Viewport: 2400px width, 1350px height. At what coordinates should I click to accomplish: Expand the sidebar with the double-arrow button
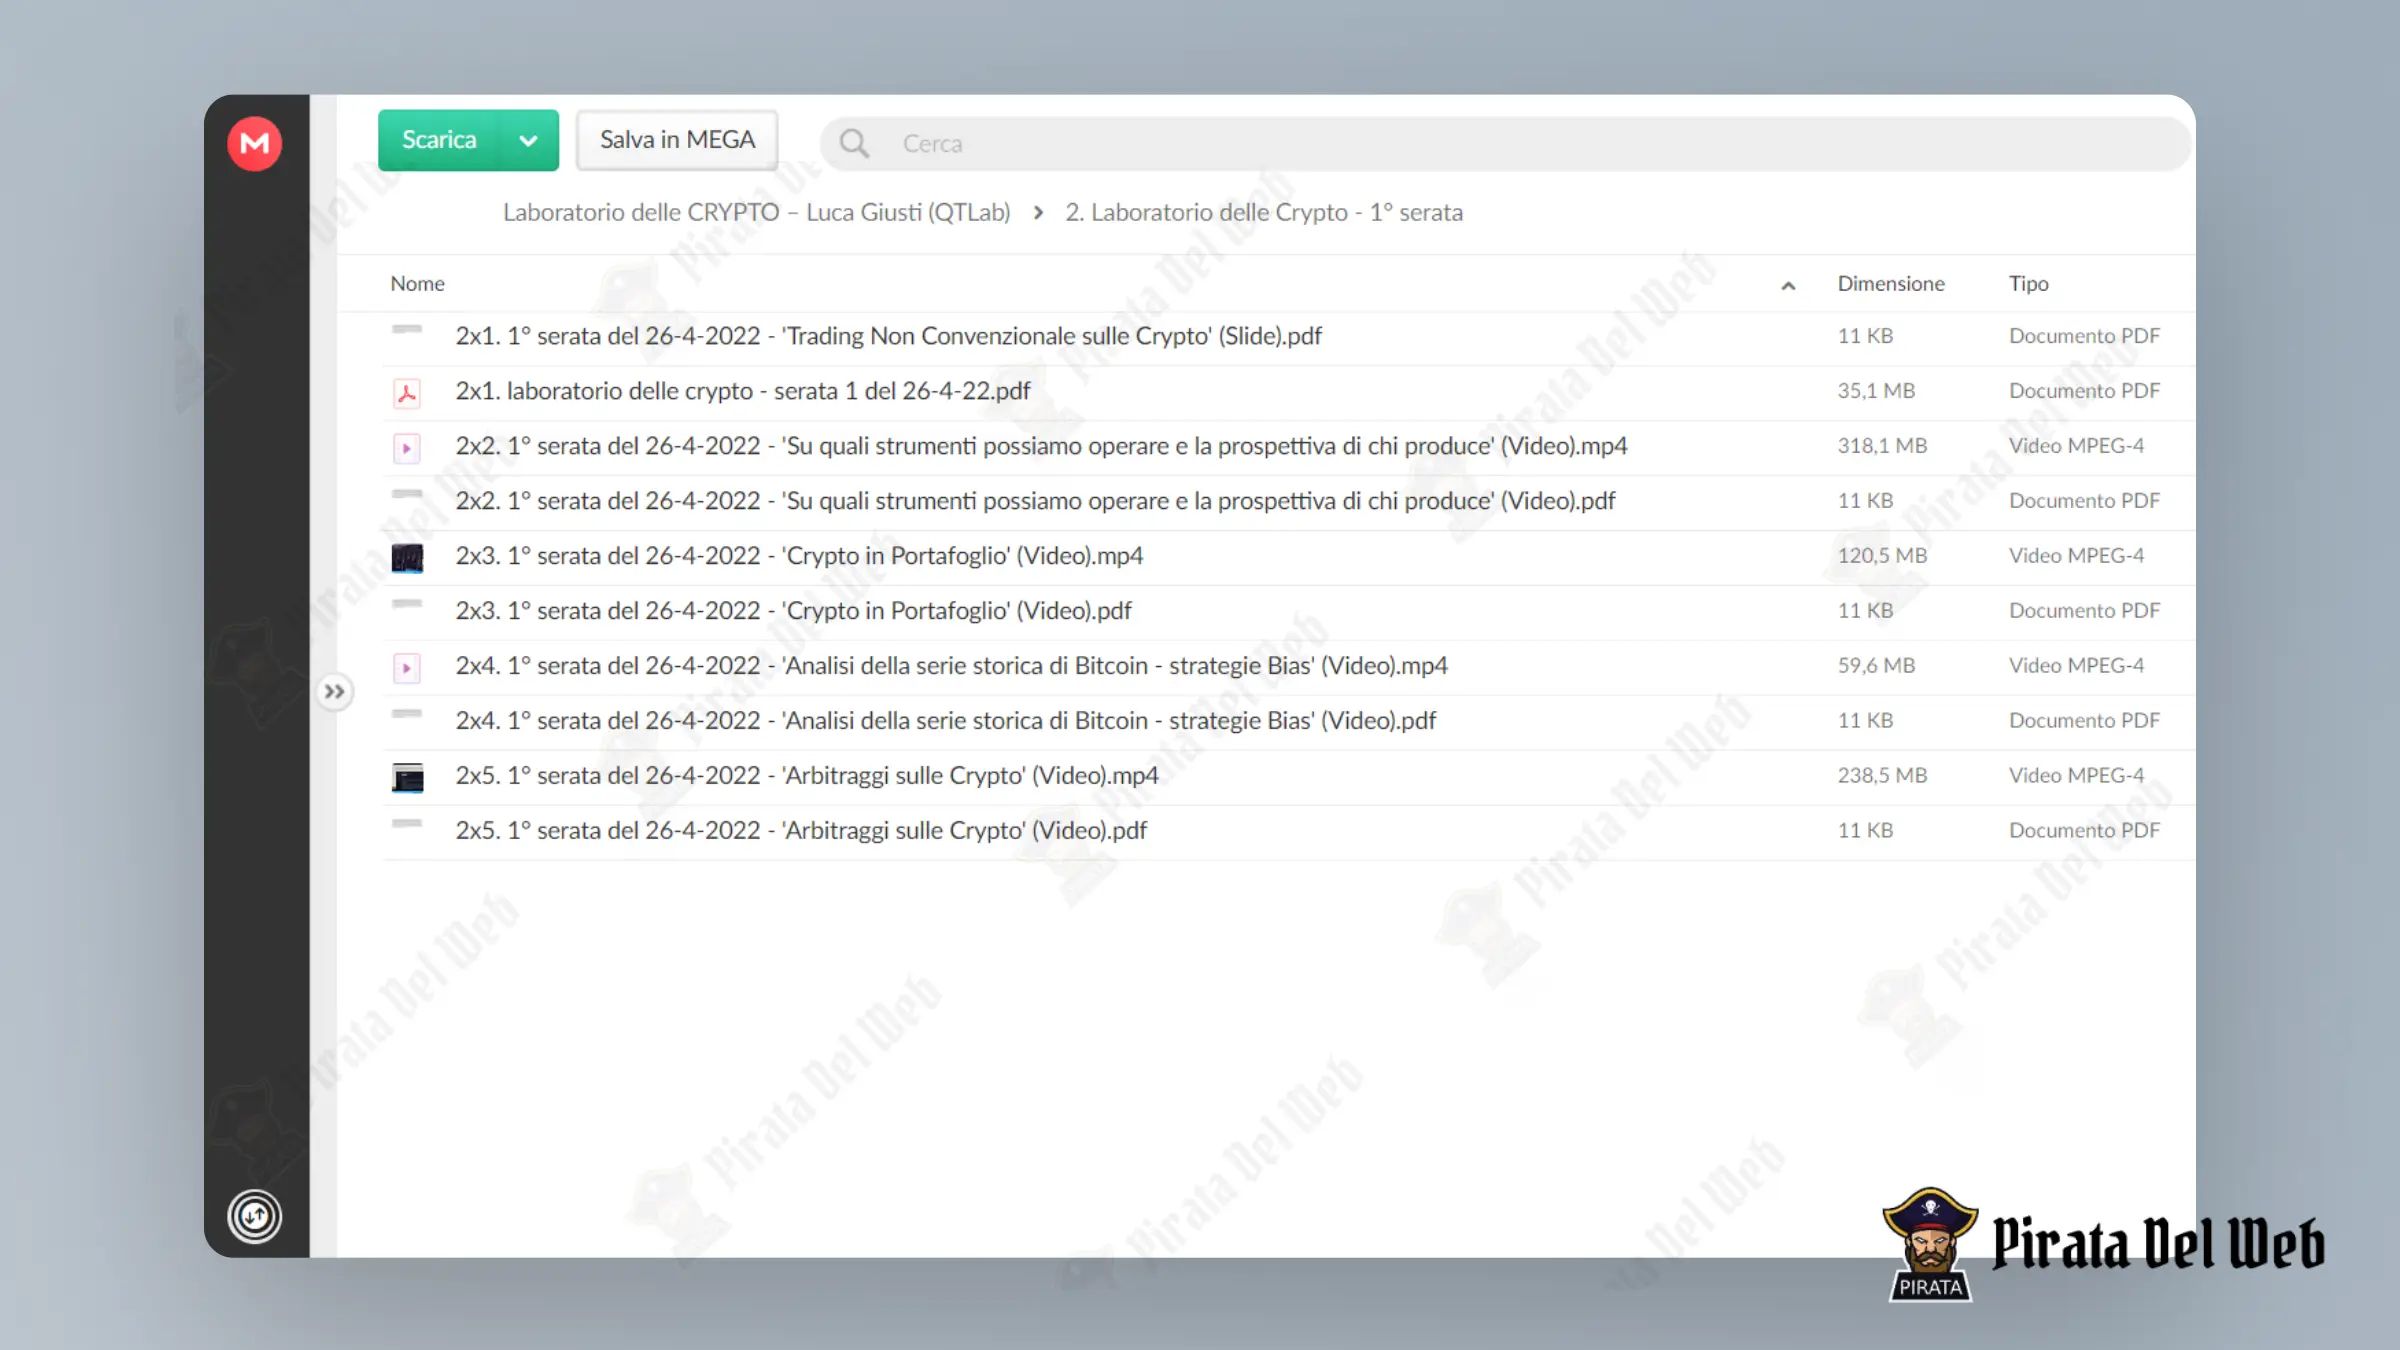coord(334,691)
